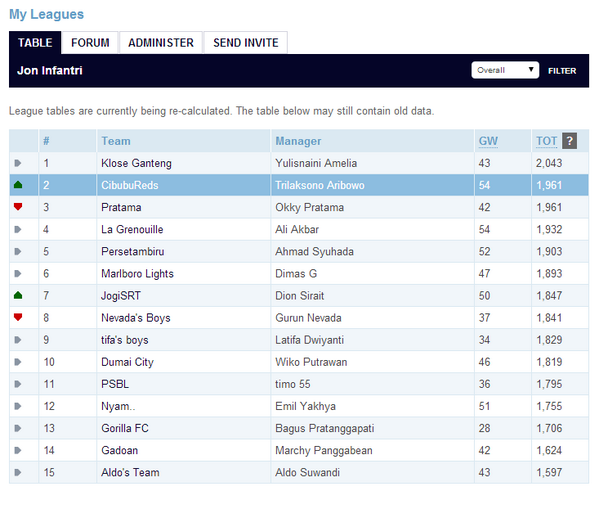Click the grey arrow icon in La Grenouille row
This screenshot has width=599, height=509.
[x=18, y=229]
